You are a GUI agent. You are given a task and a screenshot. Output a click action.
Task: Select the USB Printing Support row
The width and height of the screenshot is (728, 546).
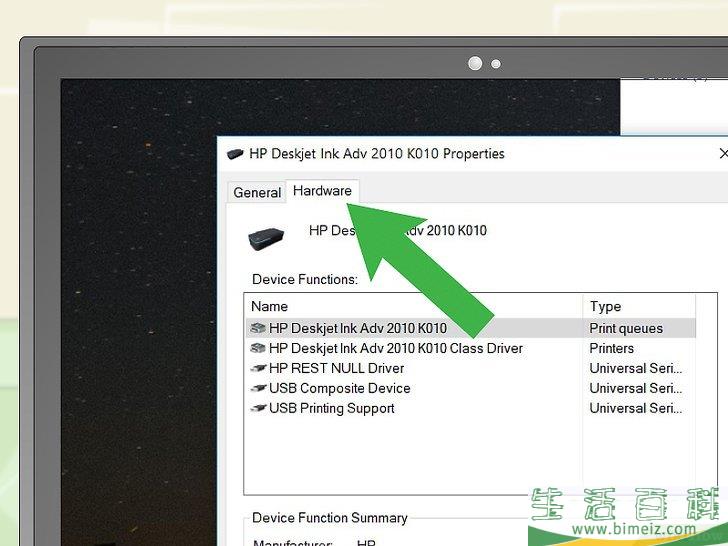pyautogui.click(x=470, y=408)
